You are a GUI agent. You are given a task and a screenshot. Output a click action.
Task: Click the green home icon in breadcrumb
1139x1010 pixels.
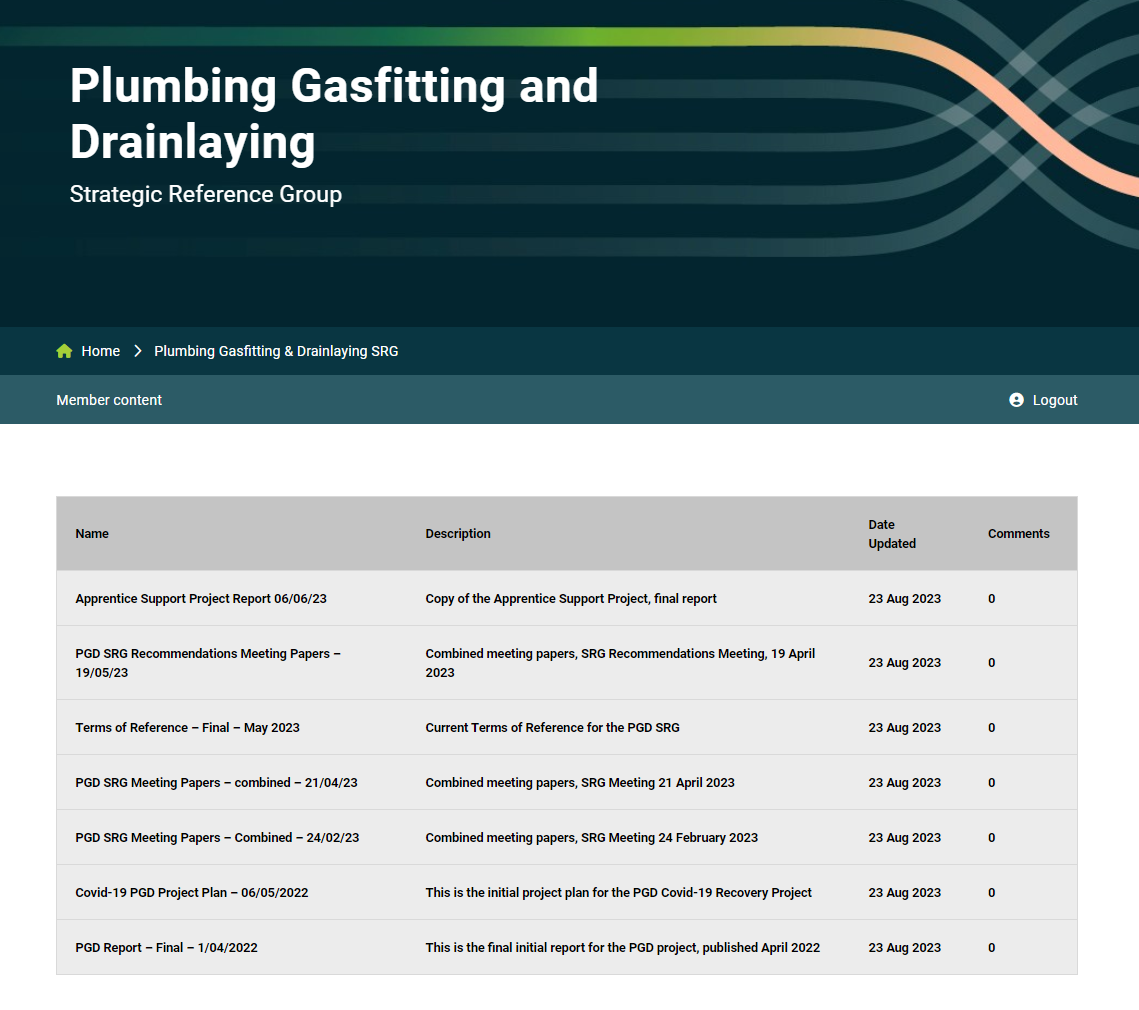coord(64,351)
